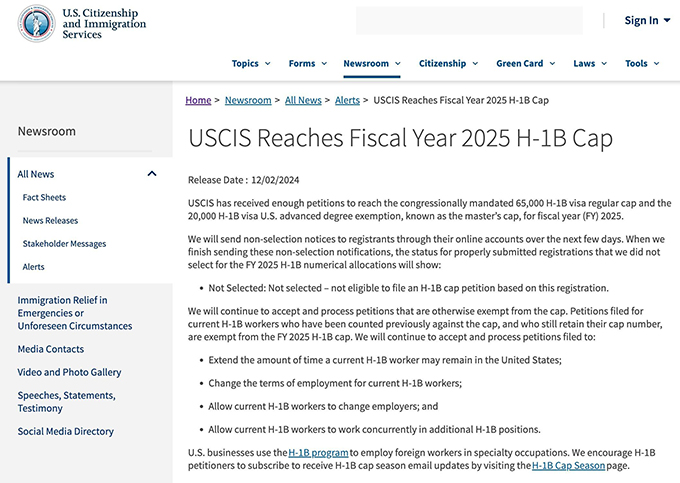680x483 pixels.
Task: Click the Release Date 12/02/2024 text
Action: [243, 180]
